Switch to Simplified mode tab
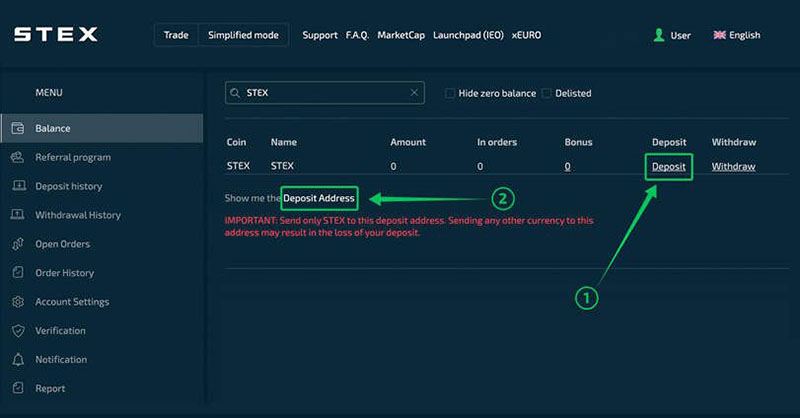800x418 pixels. pos(243,35)
